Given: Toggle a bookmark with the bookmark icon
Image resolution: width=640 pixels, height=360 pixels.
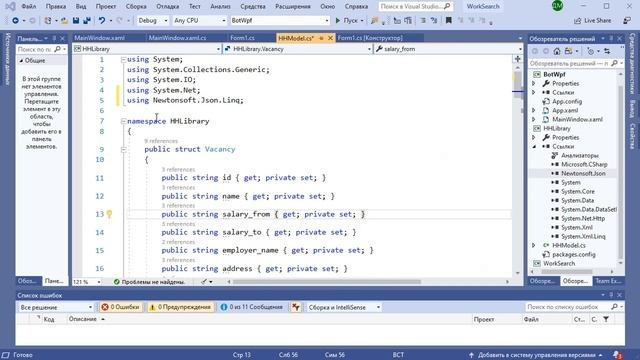Looking at the screenshot, I should click(449, 20).
